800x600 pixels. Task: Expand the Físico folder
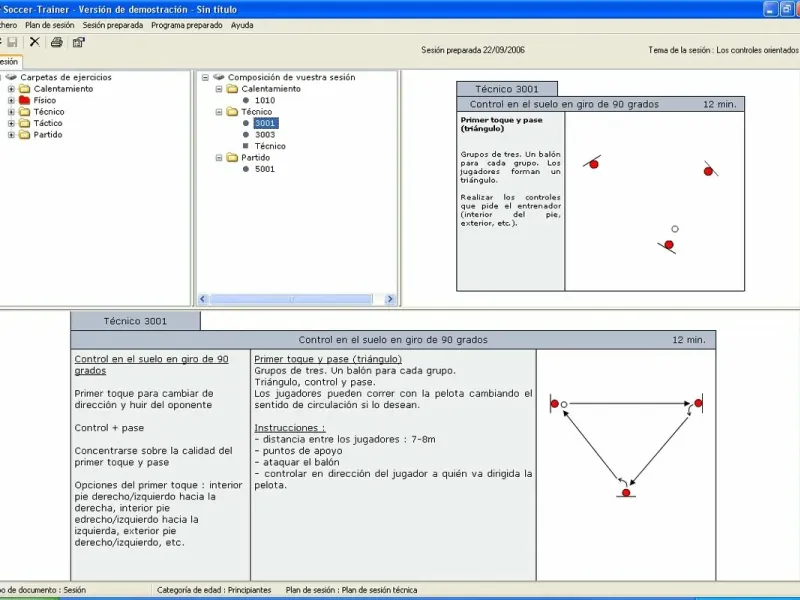(x=11, y=100)
